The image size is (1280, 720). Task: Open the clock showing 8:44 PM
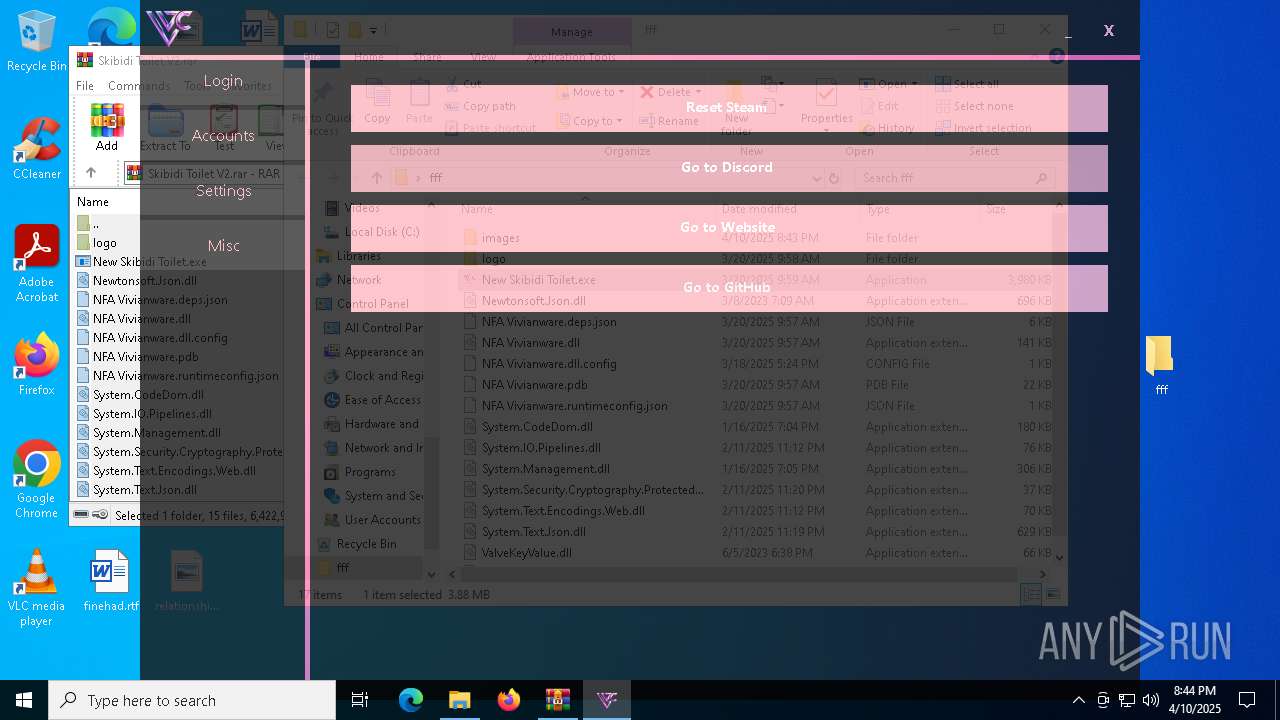(1196, 700)
